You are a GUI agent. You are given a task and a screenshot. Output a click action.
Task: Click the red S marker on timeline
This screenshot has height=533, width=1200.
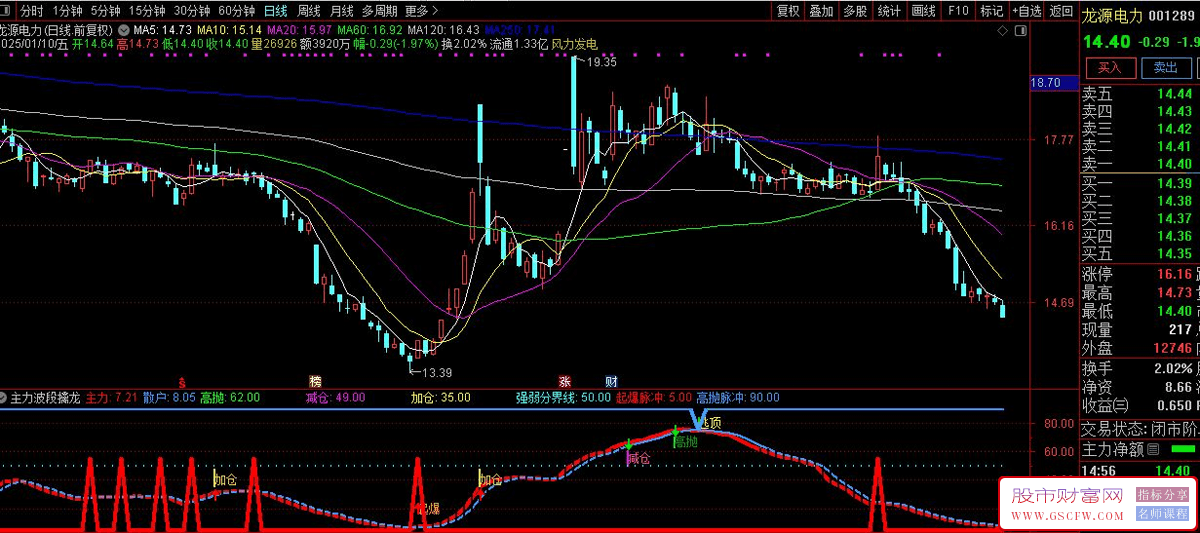point(181,381)
